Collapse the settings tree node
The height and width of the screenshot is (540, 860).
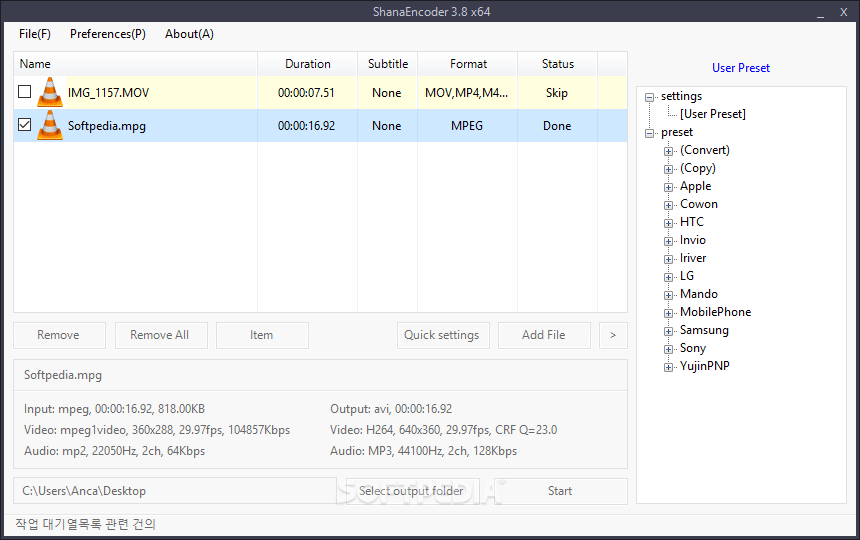coord(649,97)
